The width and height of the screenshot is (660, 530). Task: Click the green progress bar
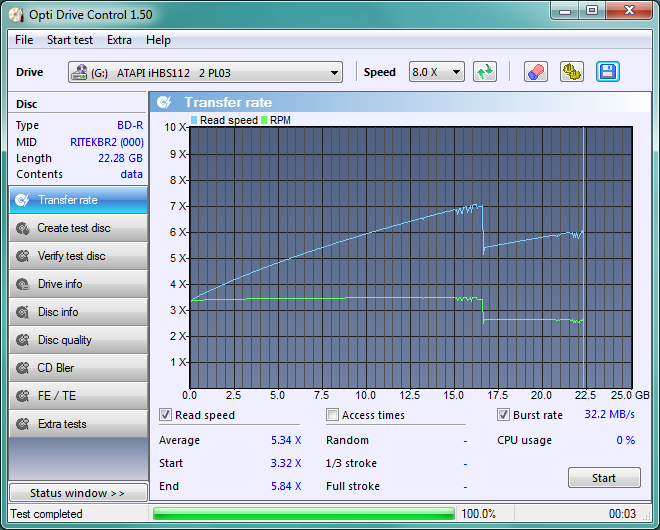pos(303,514)
